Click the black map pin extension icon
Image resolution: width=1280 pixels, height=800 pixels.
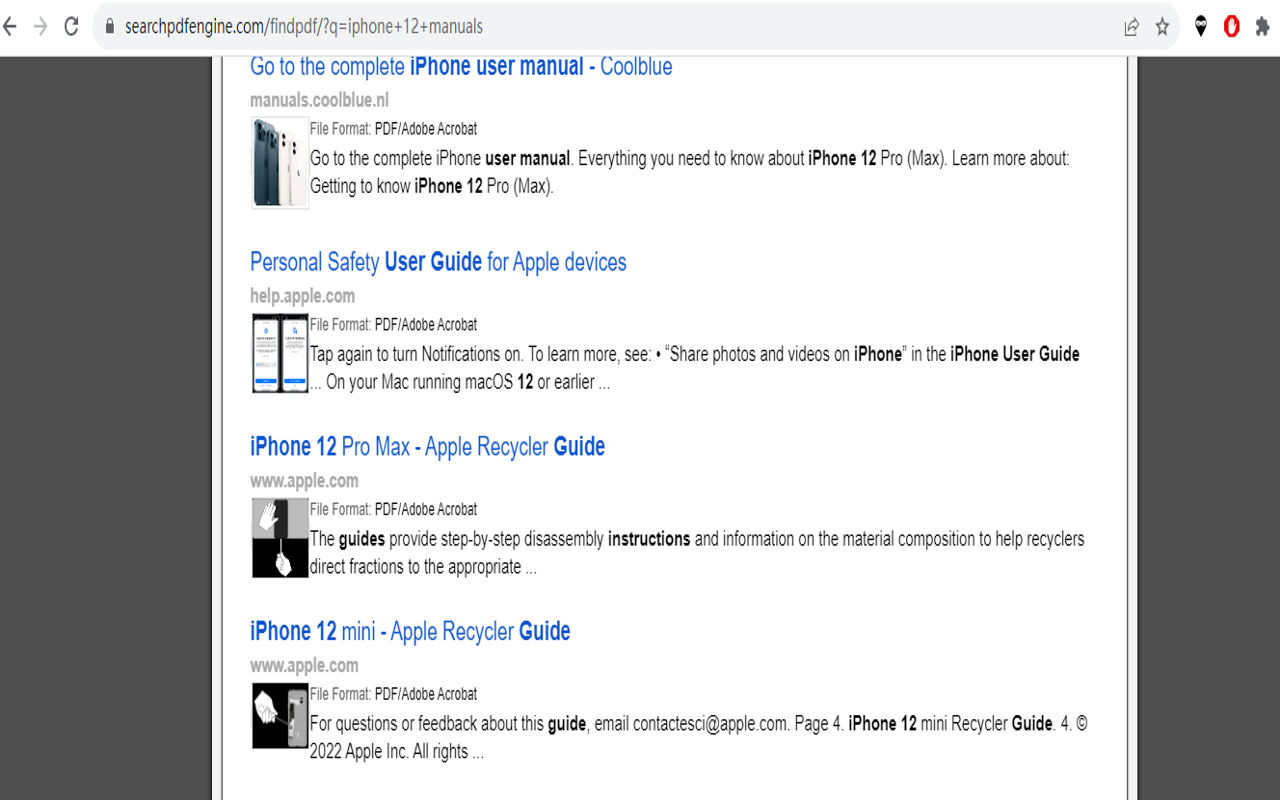(1201, 27)
